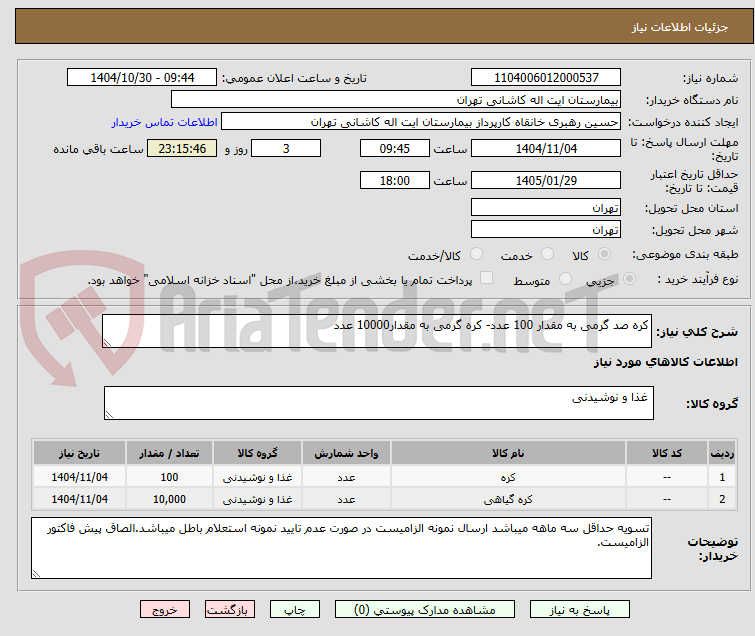The height and width of the screenshot is (636, 755).
Task: Click the جزئیات اطلاعات نیاز page header
Action: coord(680,27)
